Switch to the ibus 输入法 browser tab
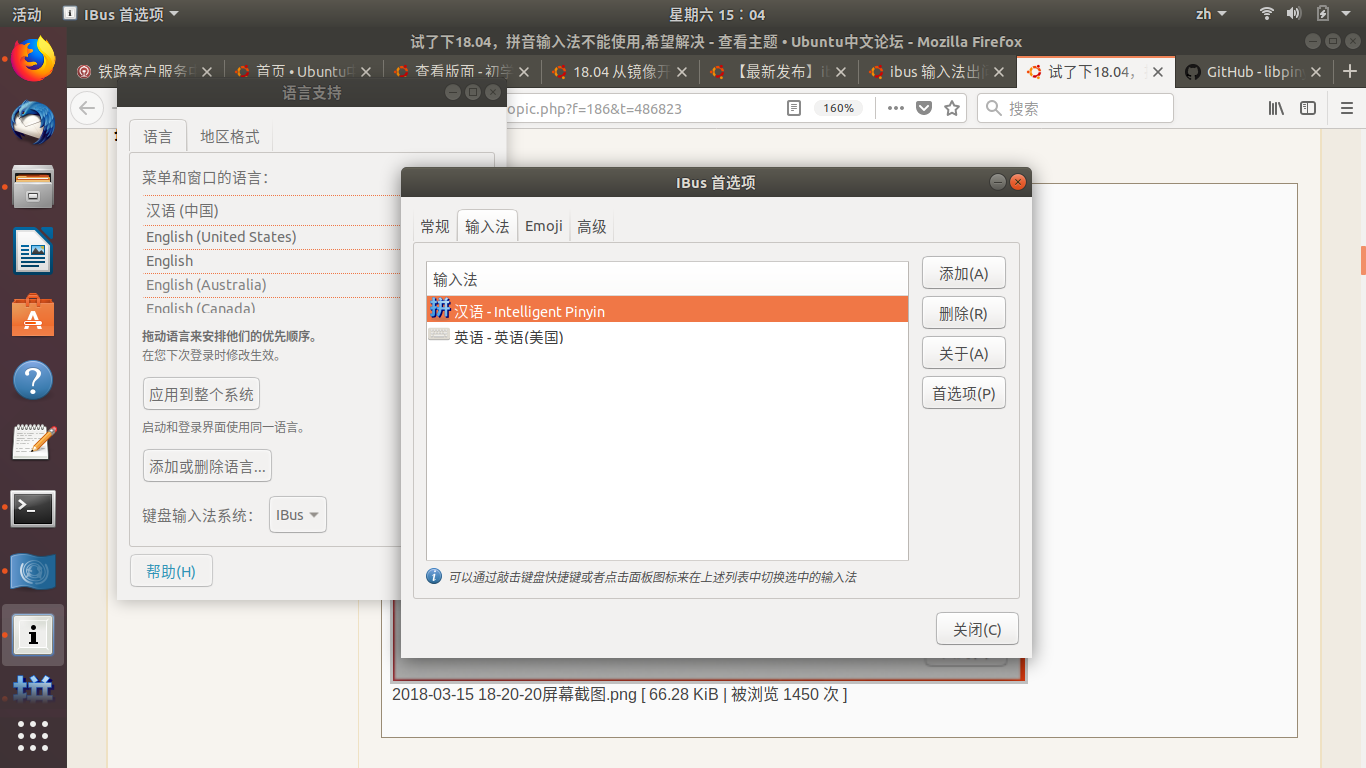Viewport: 1366px width, 768px height. [937, 72]
